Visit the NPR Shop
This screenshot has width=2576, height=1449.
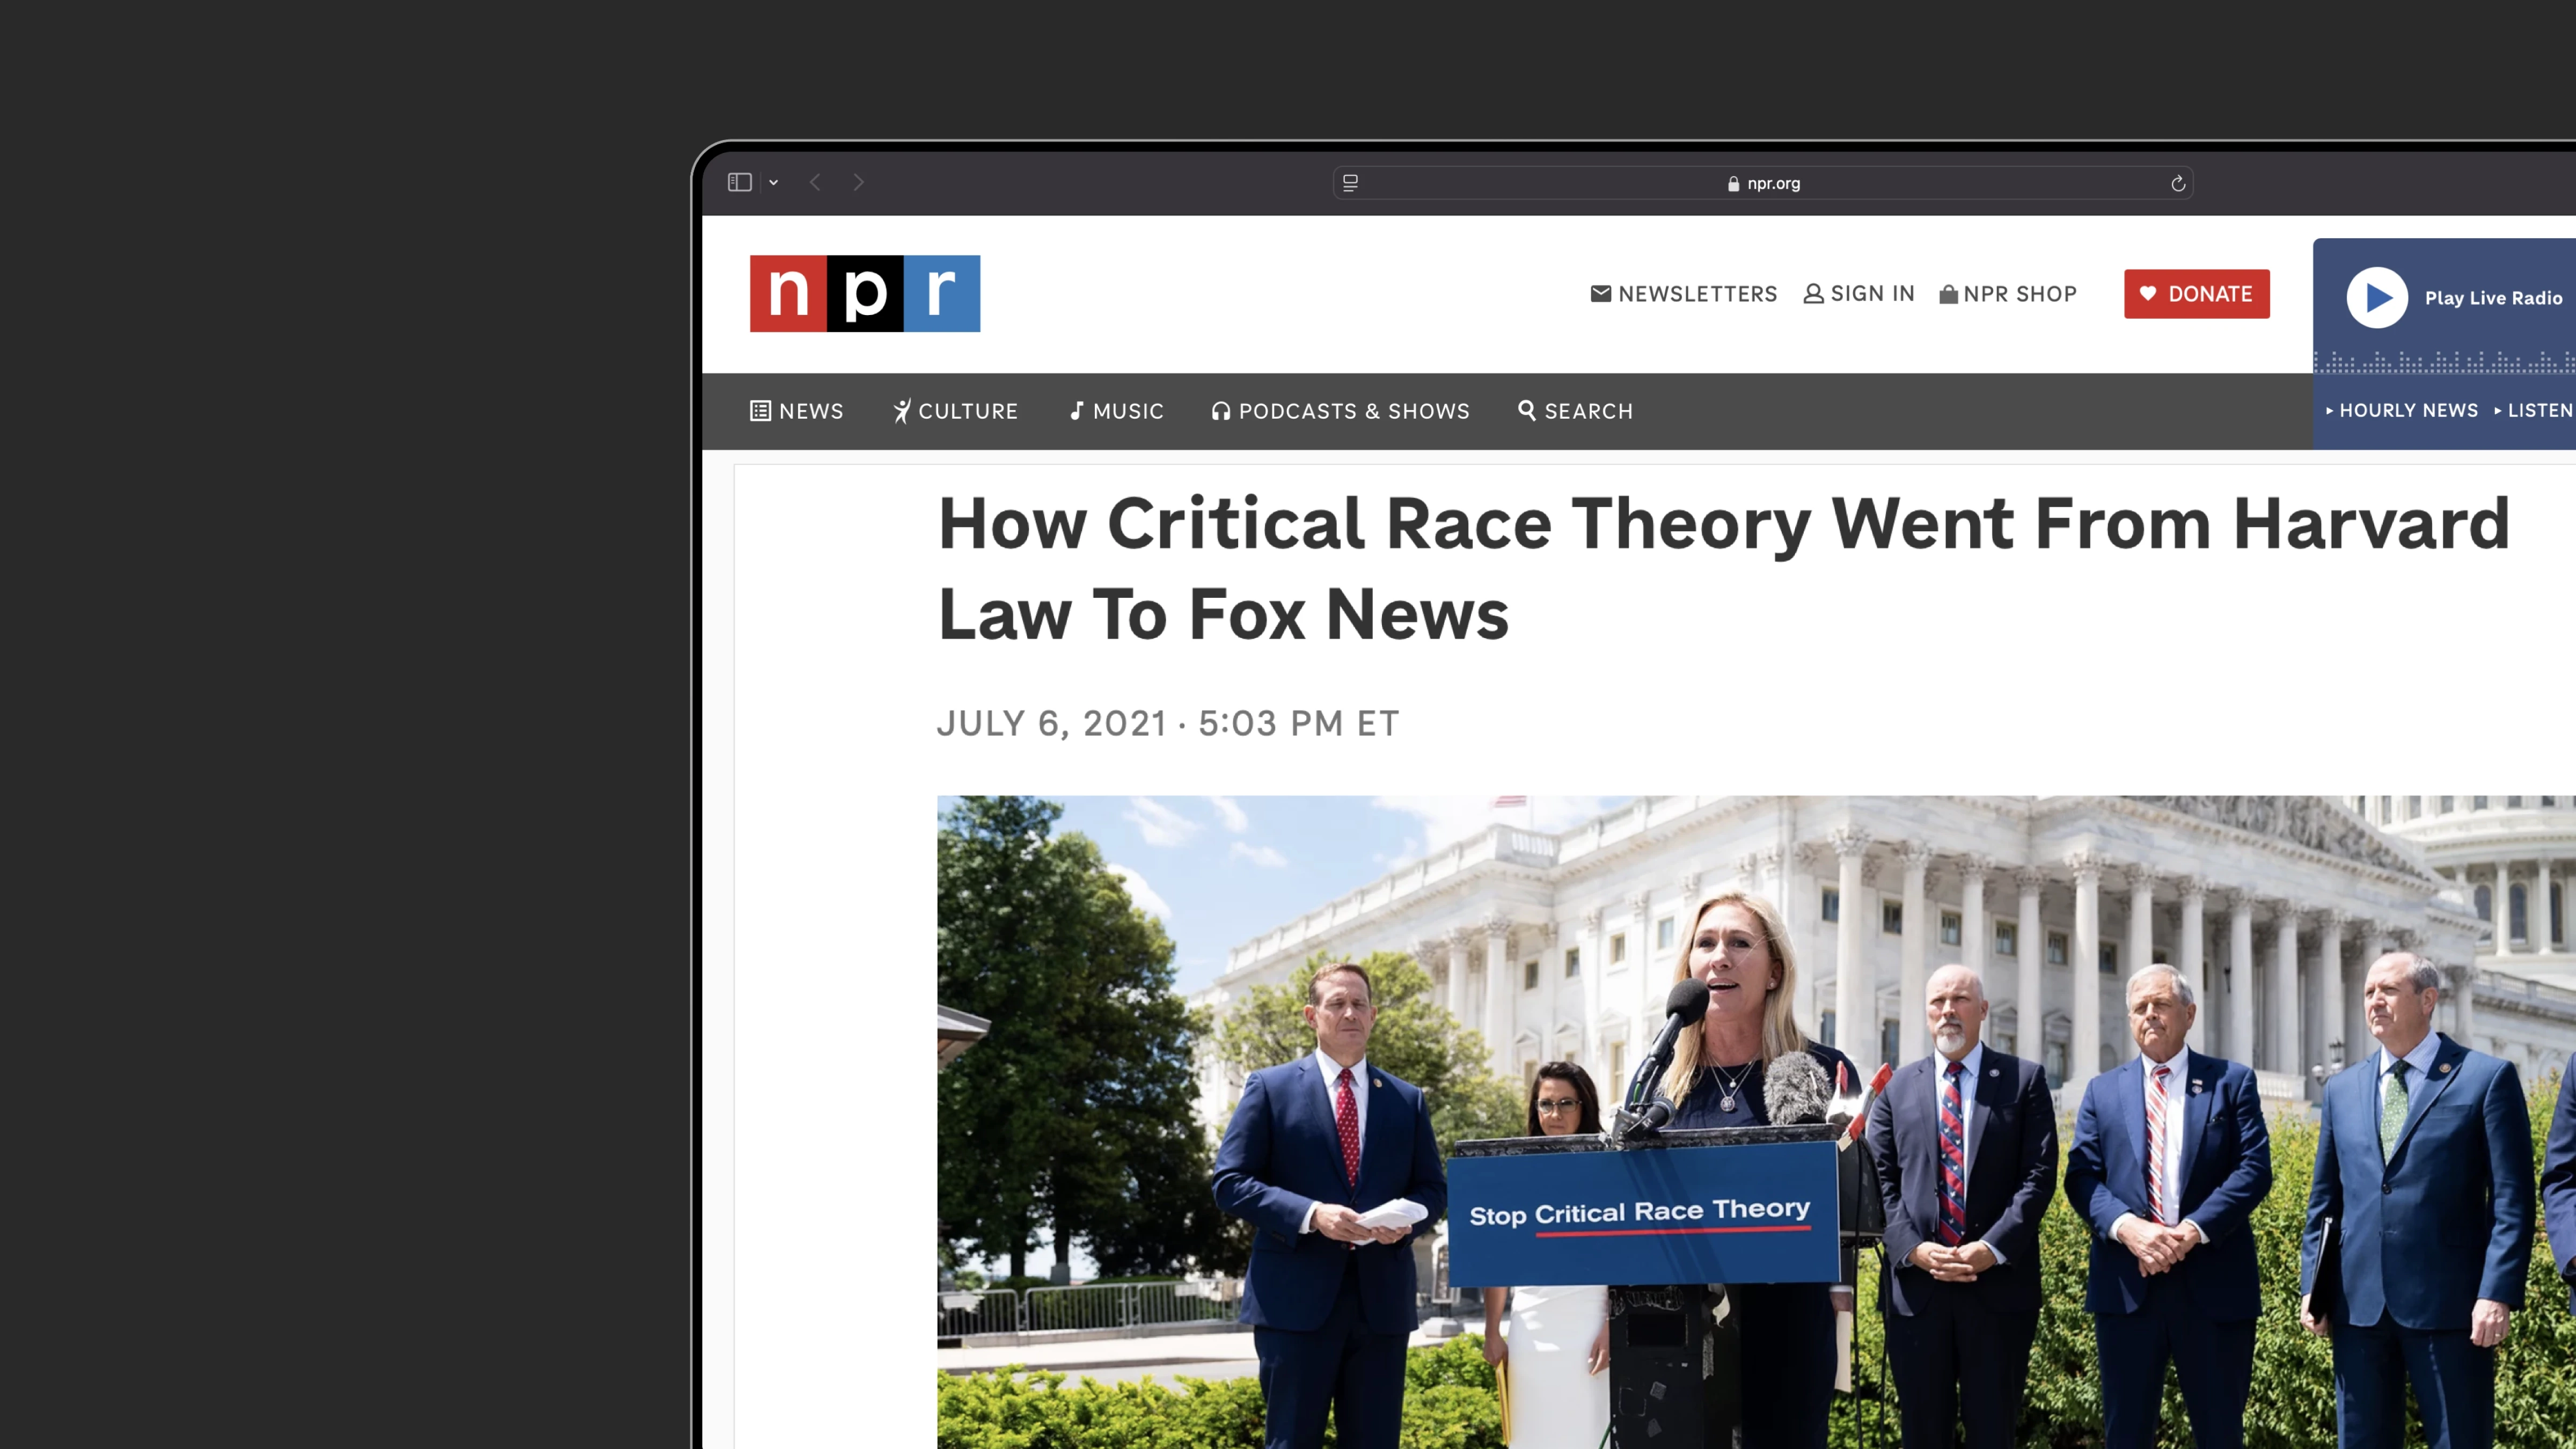[x=2007, y=293]
